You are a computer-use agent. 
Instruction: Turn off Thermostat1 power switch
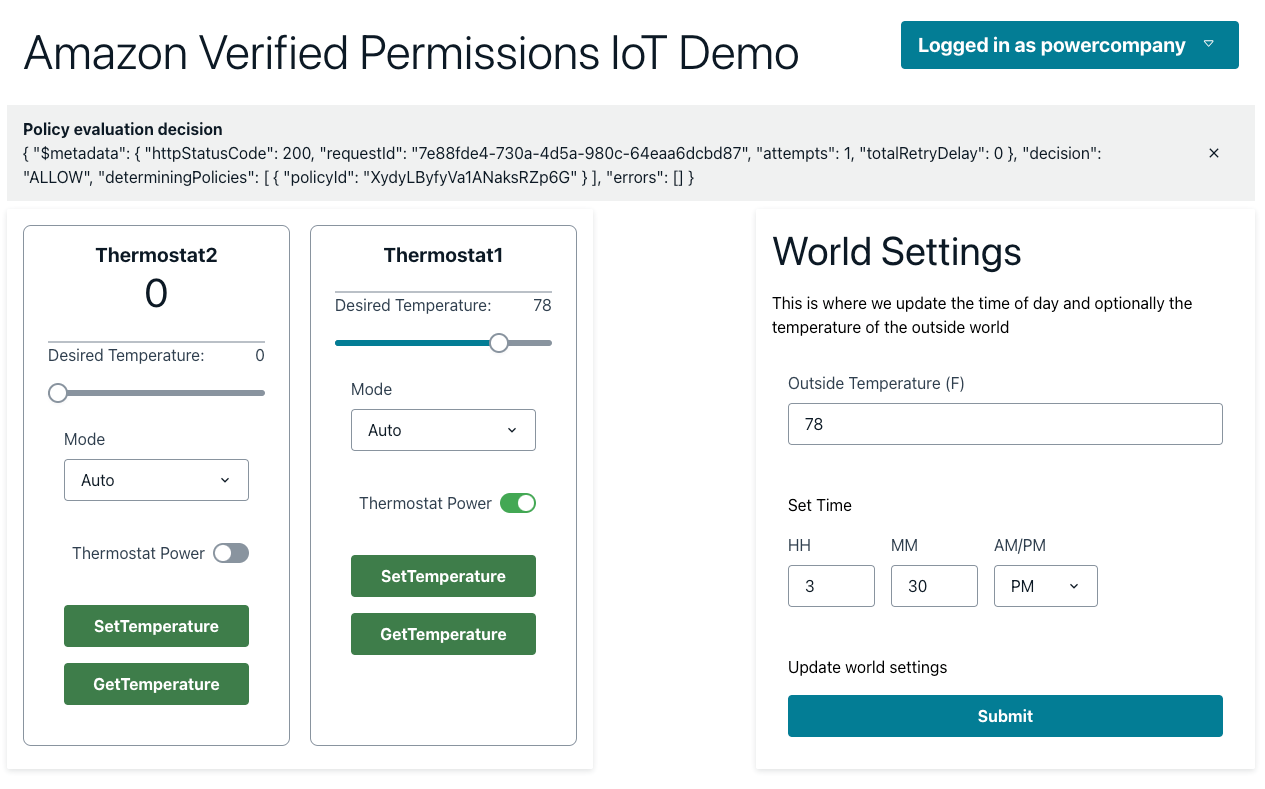tap(518, 503)
